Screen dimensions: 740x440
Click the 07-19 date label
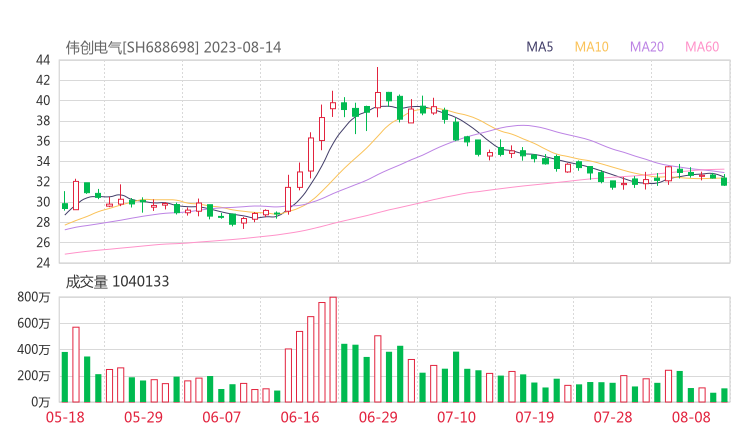[x=534, y=417]
